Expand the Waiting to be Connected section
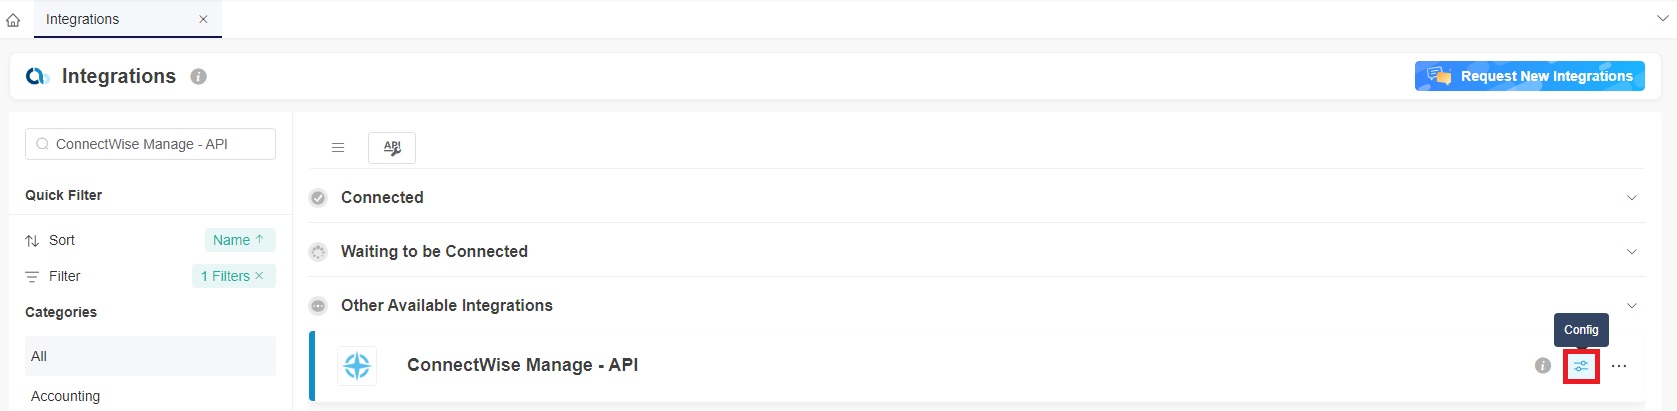This screenshot has height=411, width=1677. (1632, 252)
